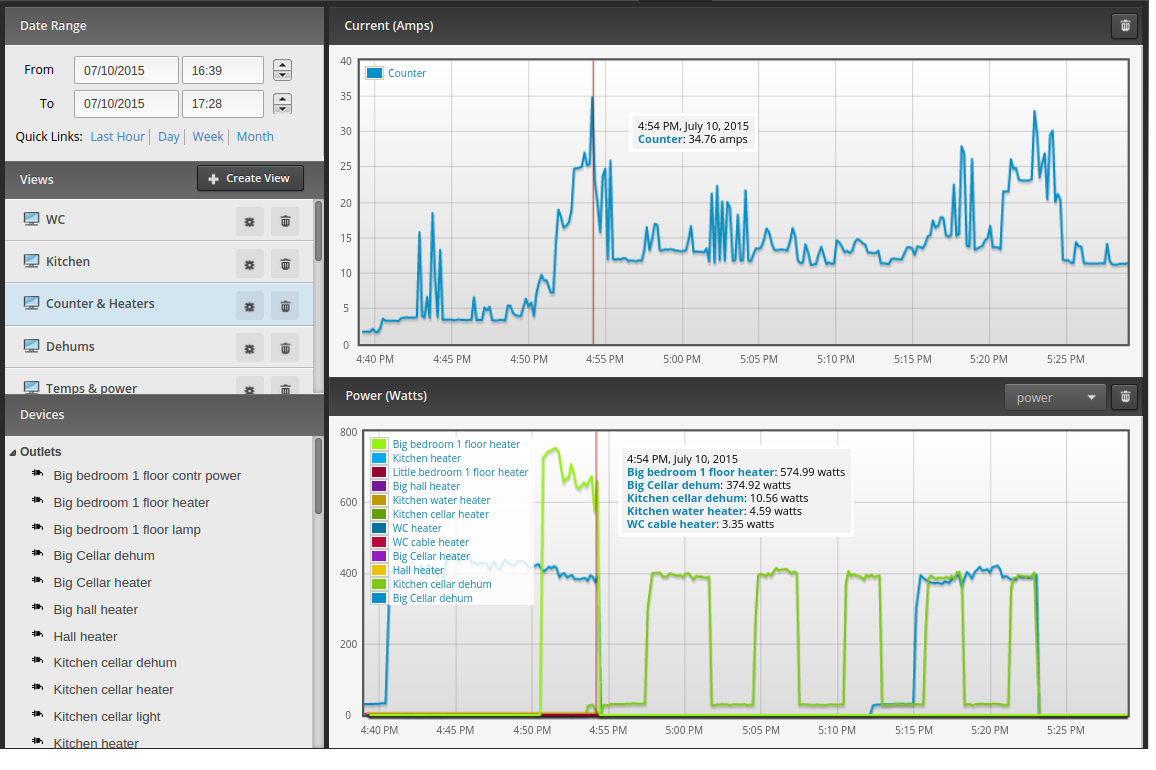The image size is (1156, 770).
Task: Delete the Dehums view with trash icon
Action: point(285,348)
